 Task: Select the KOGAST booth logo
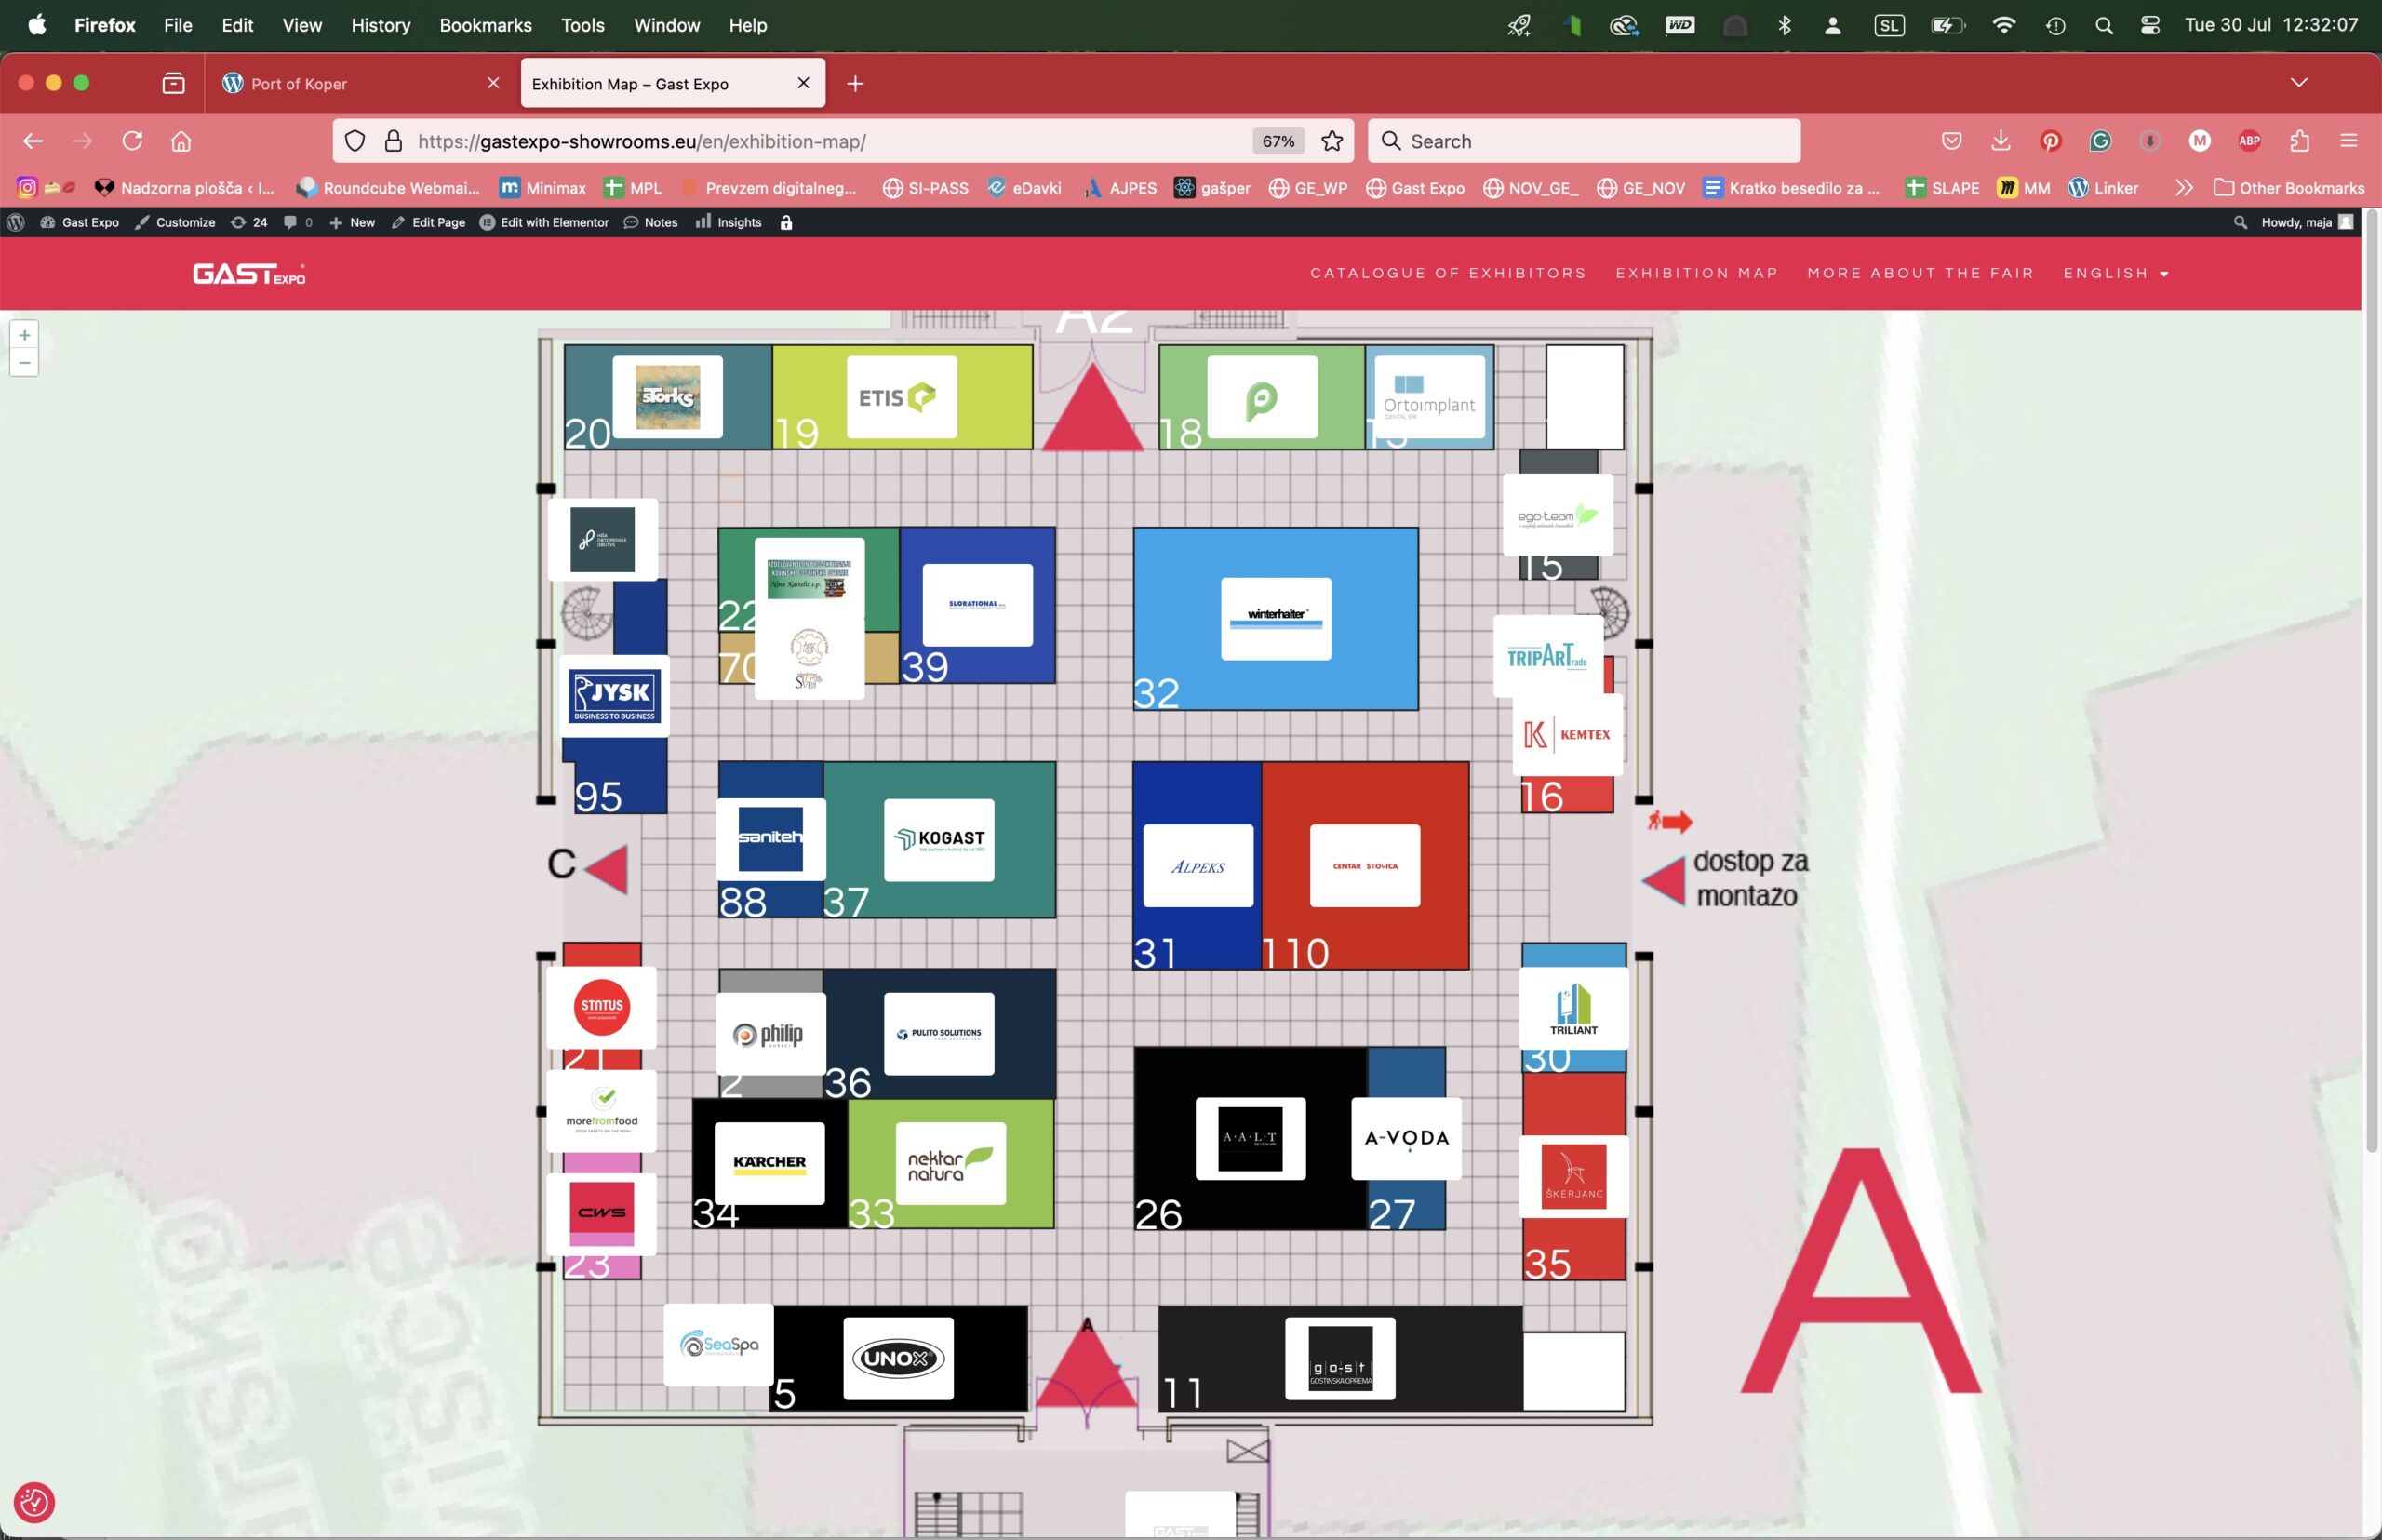coord(939,839)
